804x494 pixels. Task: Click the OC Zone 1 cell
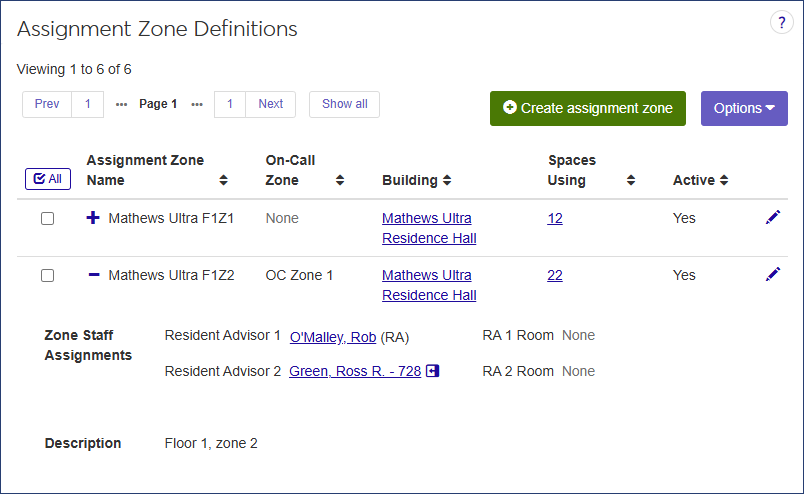pos(299,275)
